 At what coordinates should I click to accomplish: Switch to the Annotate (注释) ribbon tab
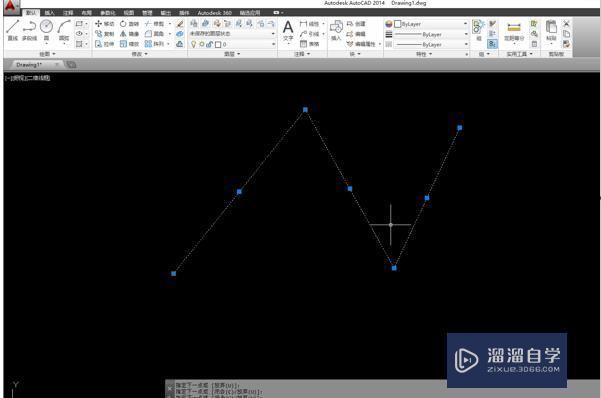[x=68, y=13]
